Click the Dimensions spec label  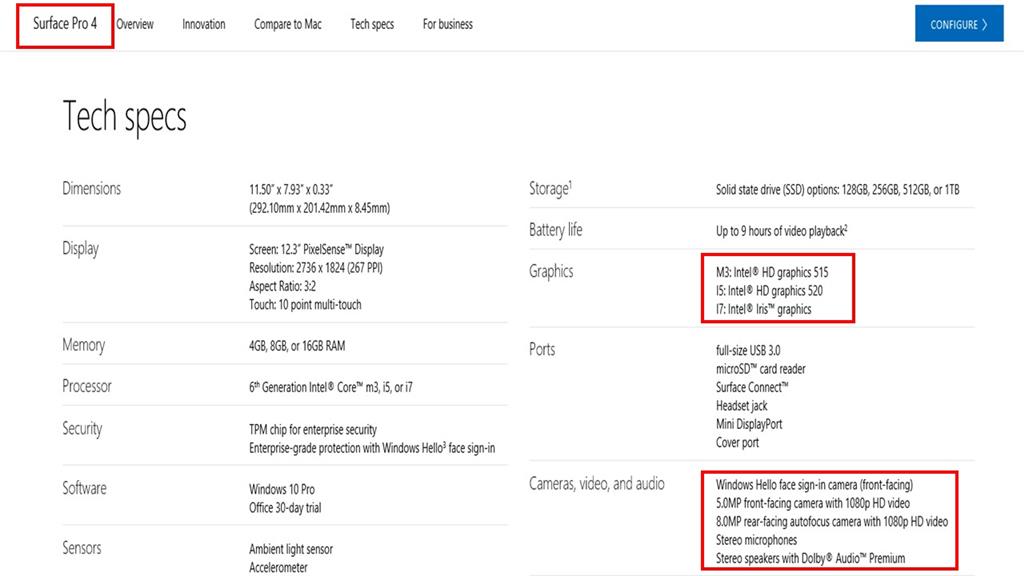(91, 189)
